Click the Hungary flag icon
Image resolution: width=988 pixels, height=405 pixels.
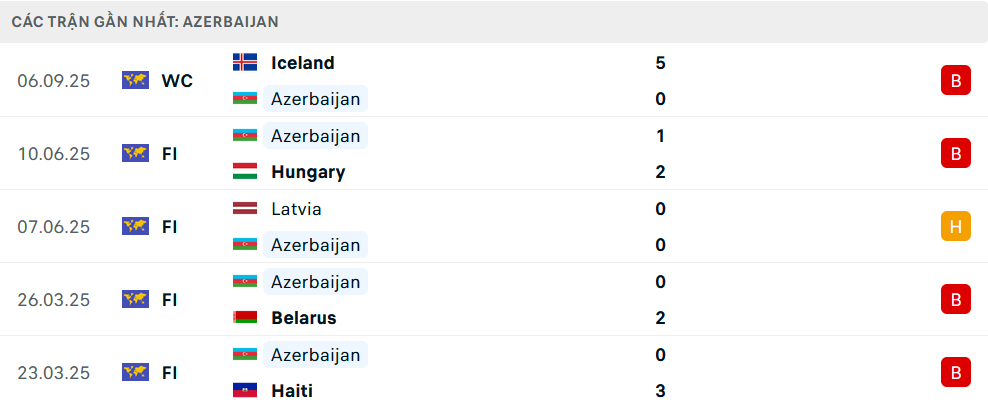coord(244,172)
